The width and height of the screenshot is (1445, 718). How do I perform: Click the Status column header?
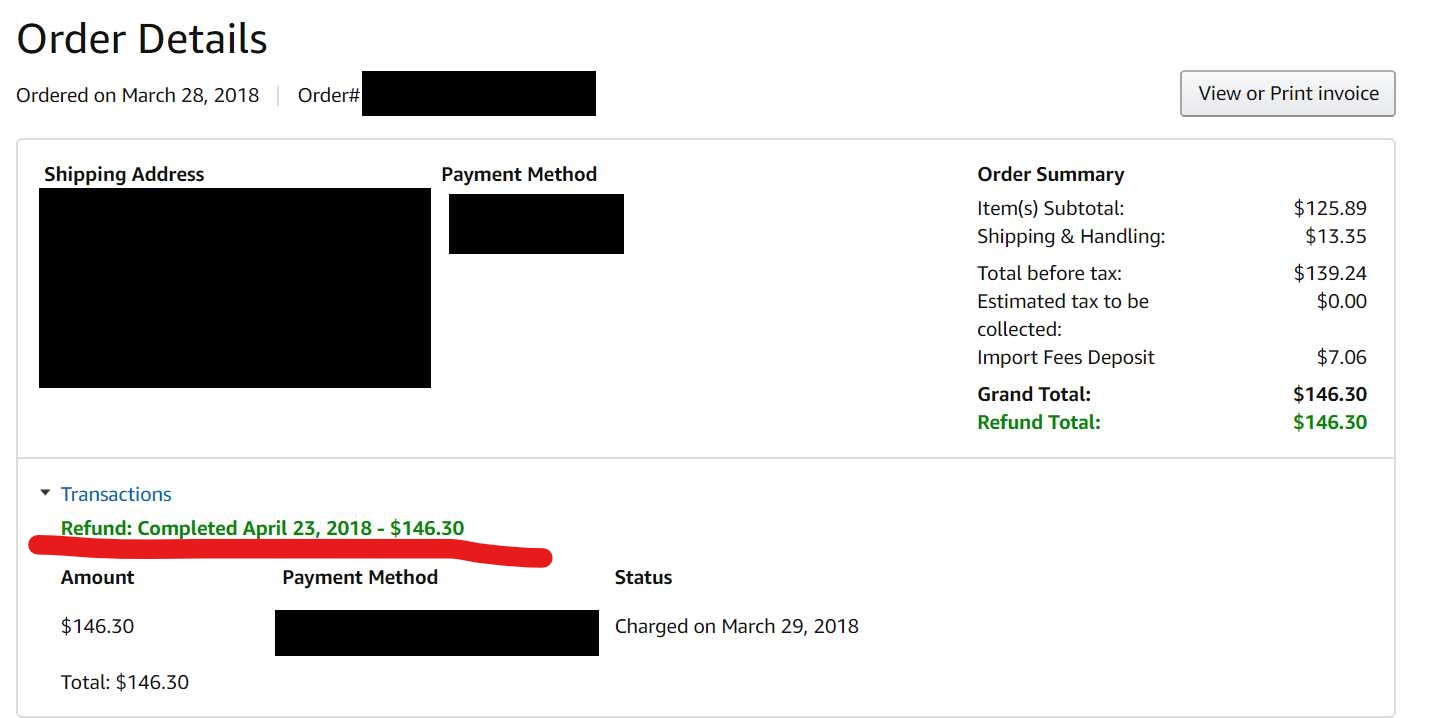[643, 577]
